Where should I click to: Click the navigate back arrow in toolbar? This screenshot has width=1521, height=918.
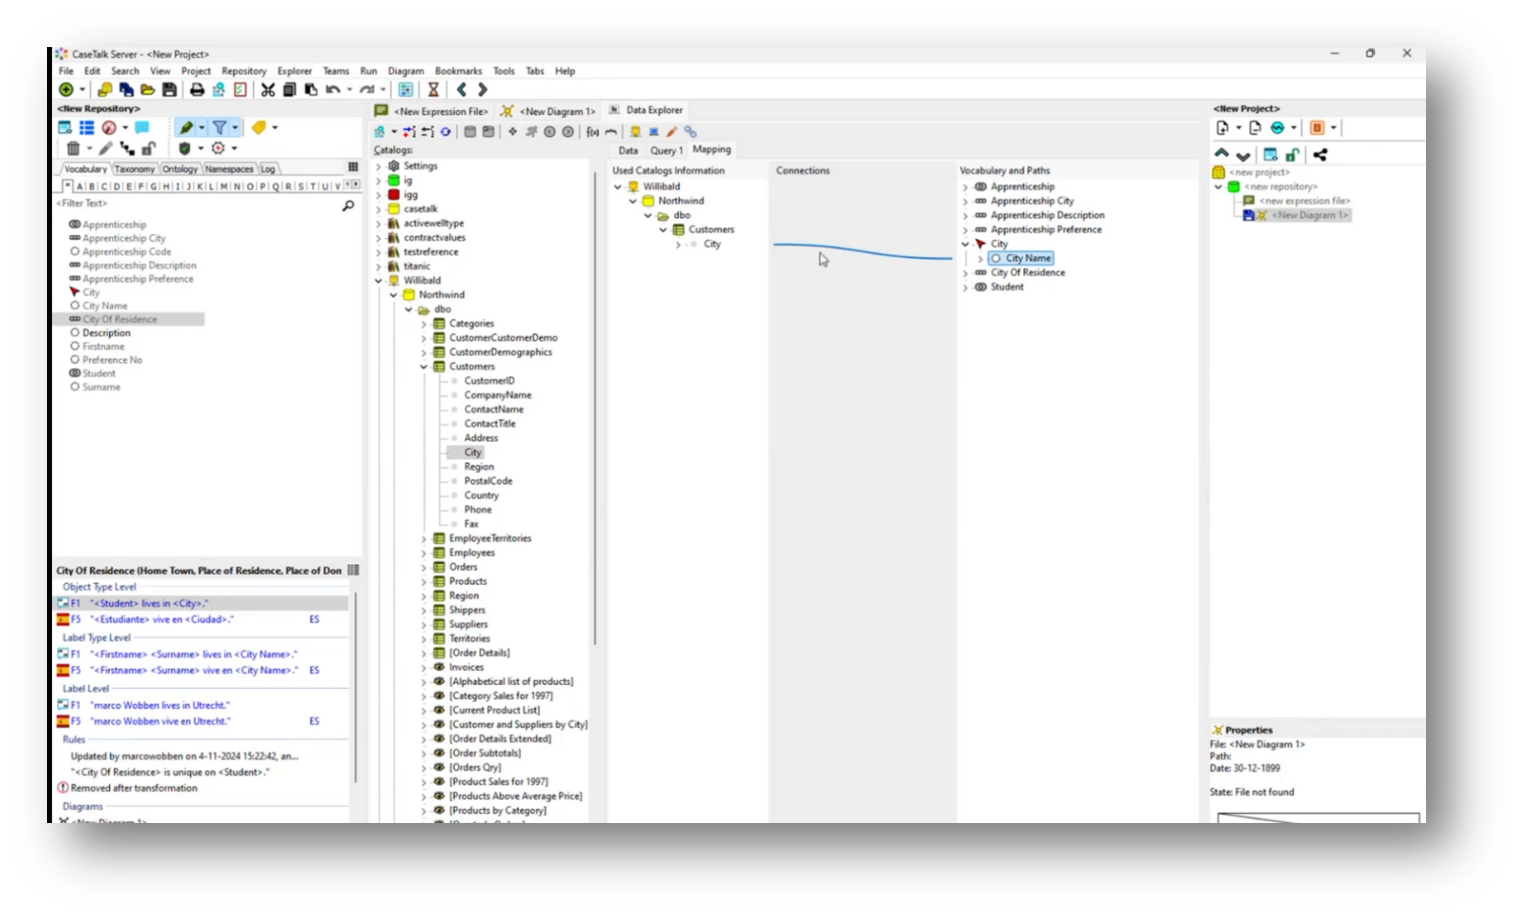tap(462, 90)
